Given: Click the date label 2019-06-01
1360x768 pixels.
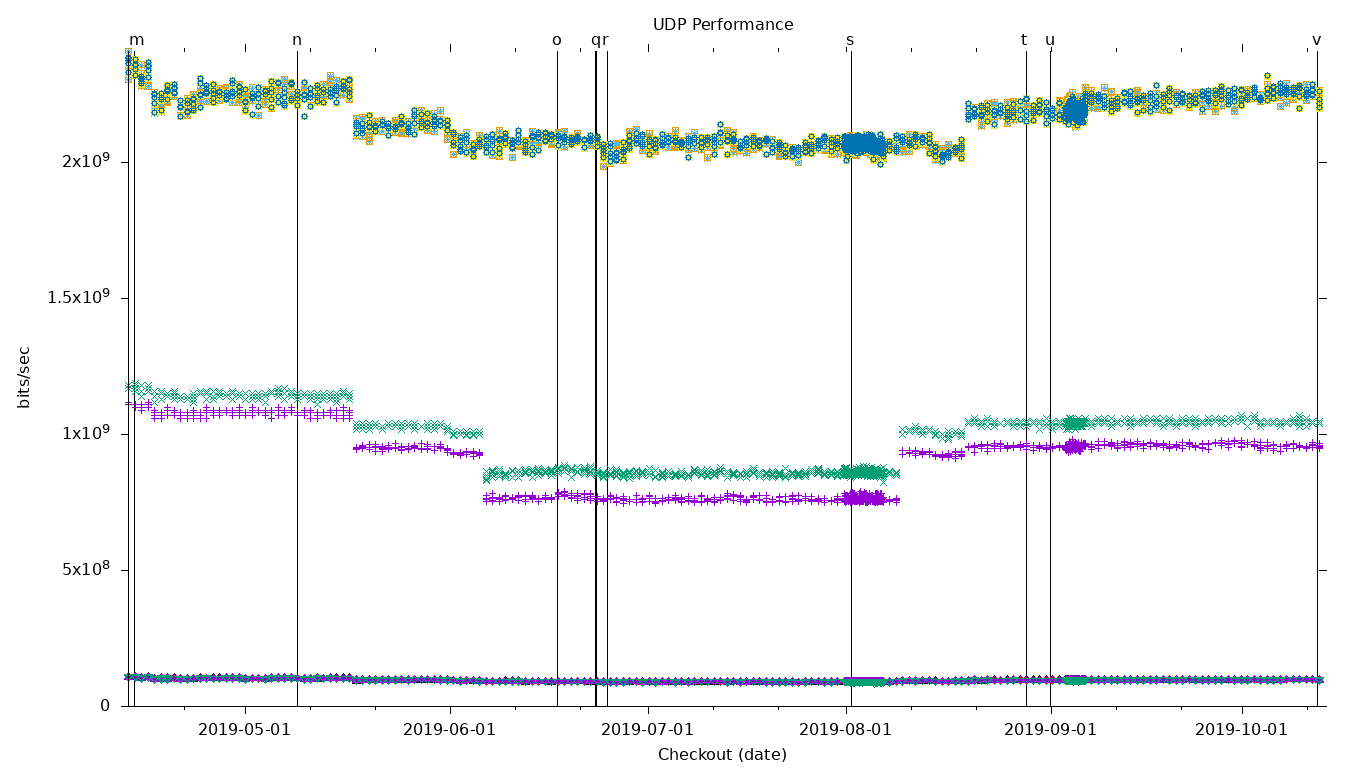Looking at the screenshot, I should pyautogui.click(x=450, y=730).
